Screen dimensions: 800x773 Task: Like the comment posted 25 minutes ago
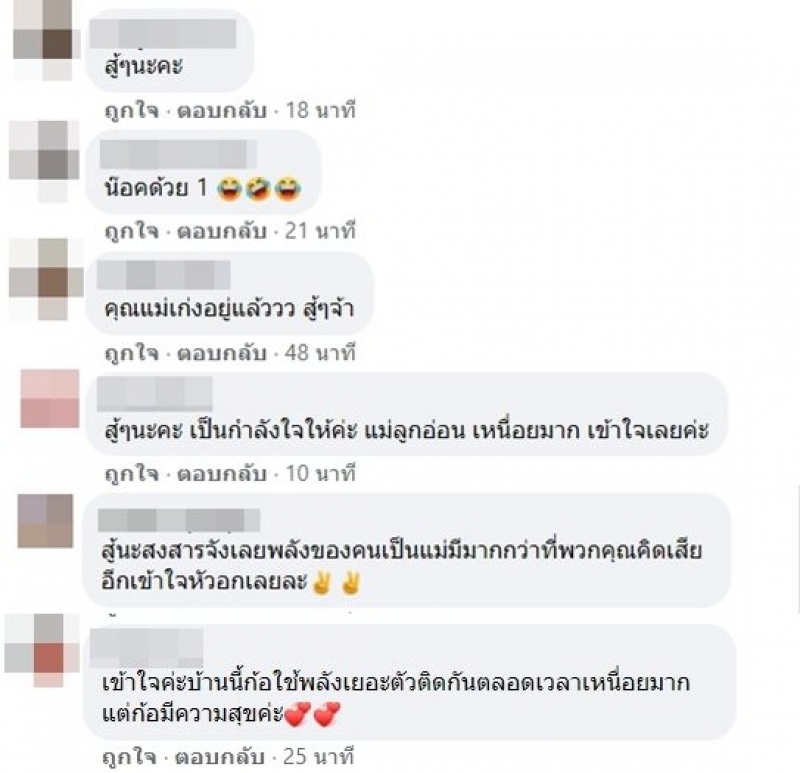[x=130, y=757]
